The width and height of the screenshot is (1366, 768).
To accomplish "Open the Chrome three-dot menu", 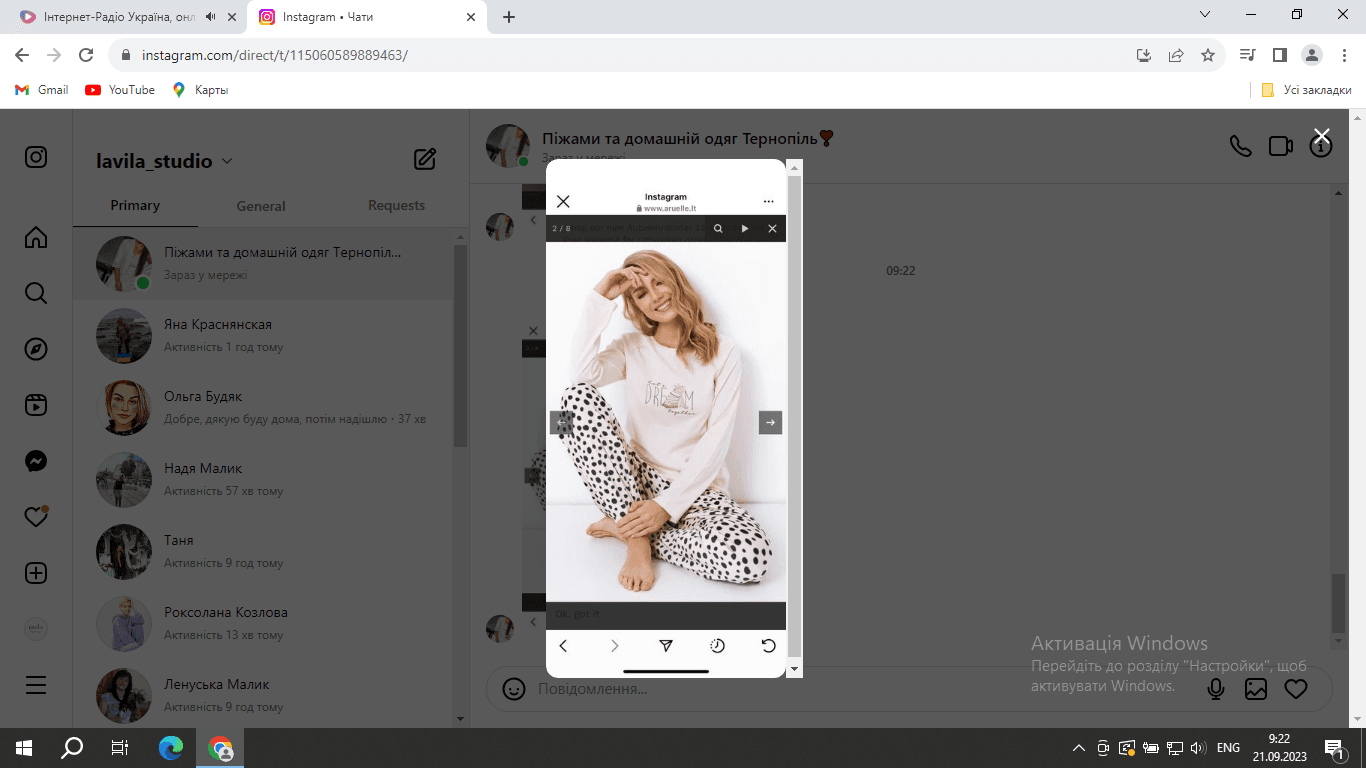I will 1343,55.
